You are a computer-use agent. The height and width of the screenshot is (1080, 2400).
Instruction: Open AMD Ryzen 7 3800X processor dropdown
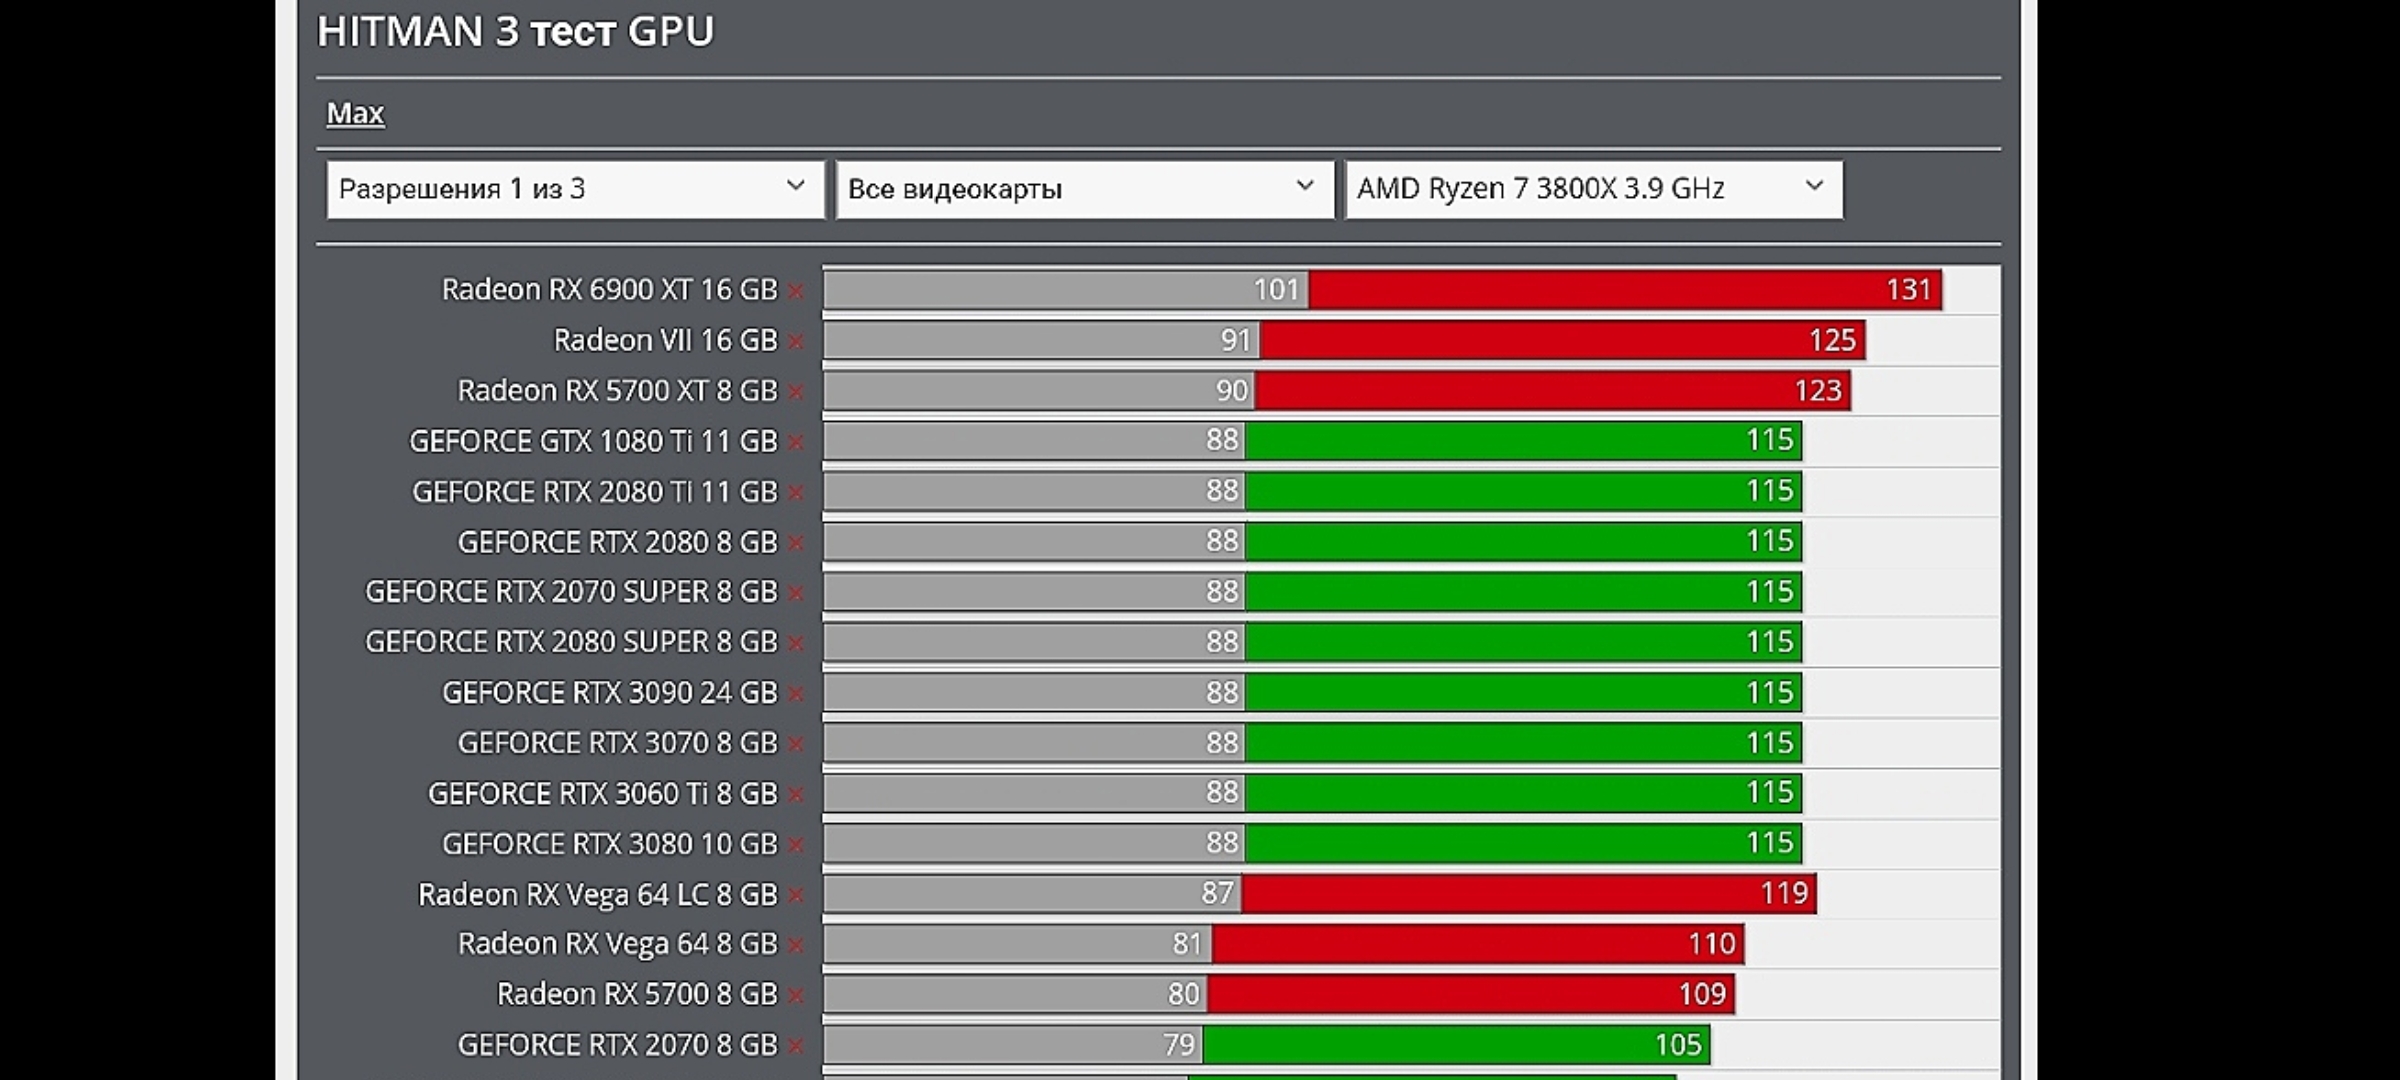click(x=1593, y=189)
